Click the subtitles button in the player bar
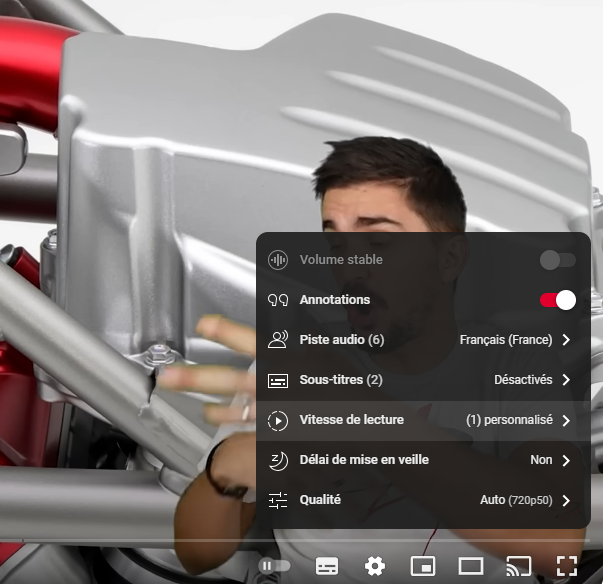The image size is (614, 584). click(x=327, y=566)
